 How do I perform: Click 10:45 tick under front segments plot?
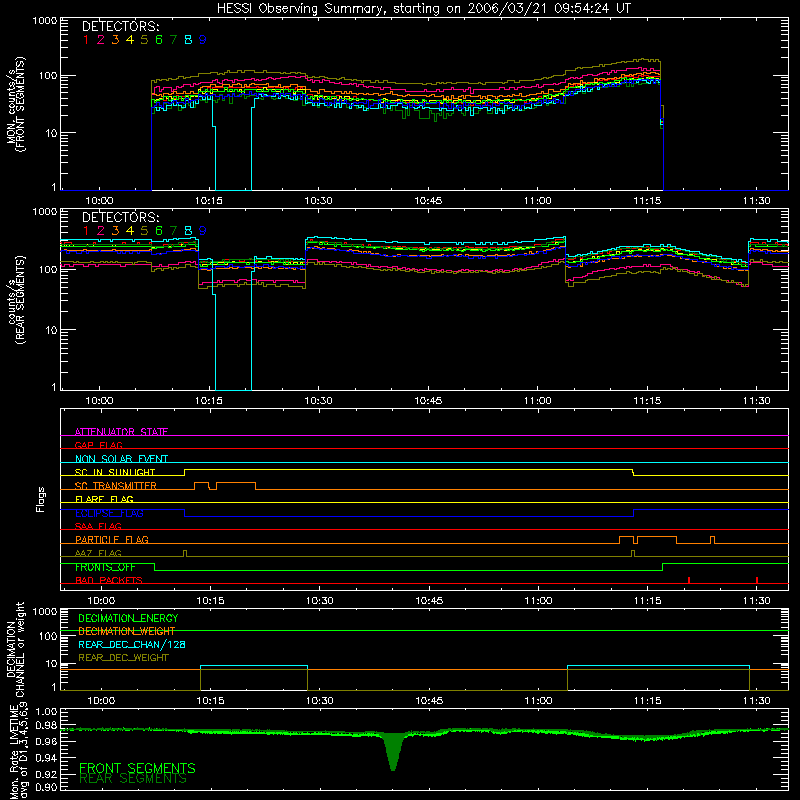[x=428, y=201]
